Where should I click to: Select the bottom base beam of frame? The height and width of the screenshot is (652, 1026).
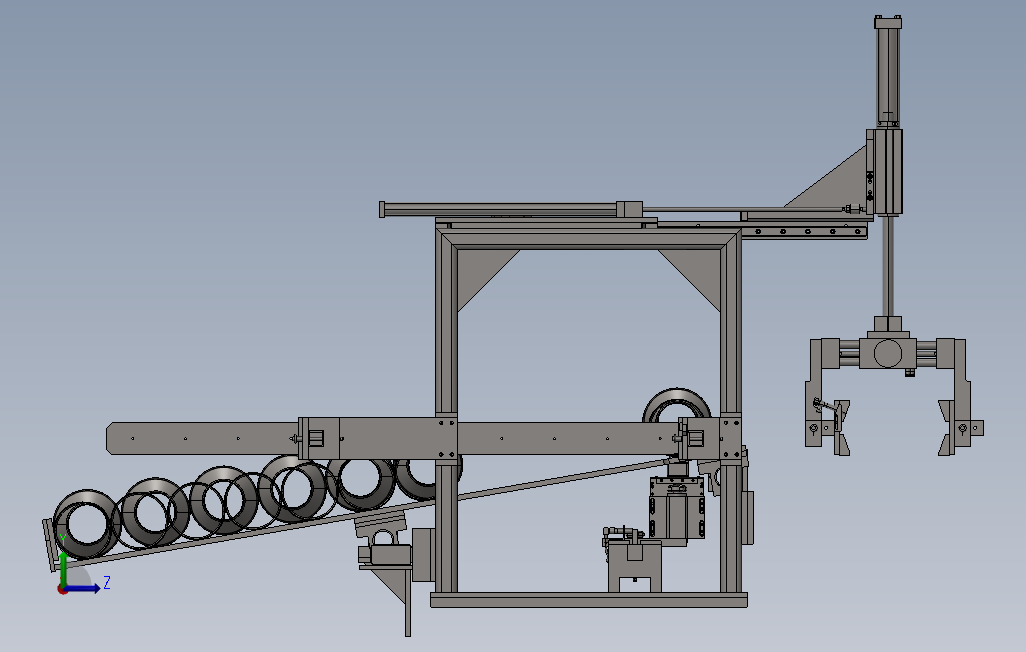tap(588, 600)
